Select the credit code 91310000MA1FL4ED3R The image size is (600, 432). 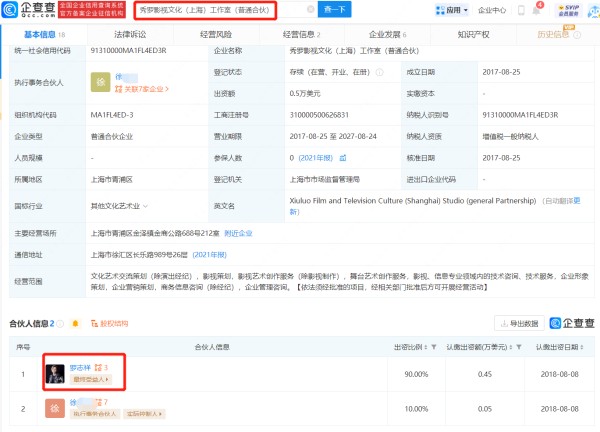[x=129, y=51]
